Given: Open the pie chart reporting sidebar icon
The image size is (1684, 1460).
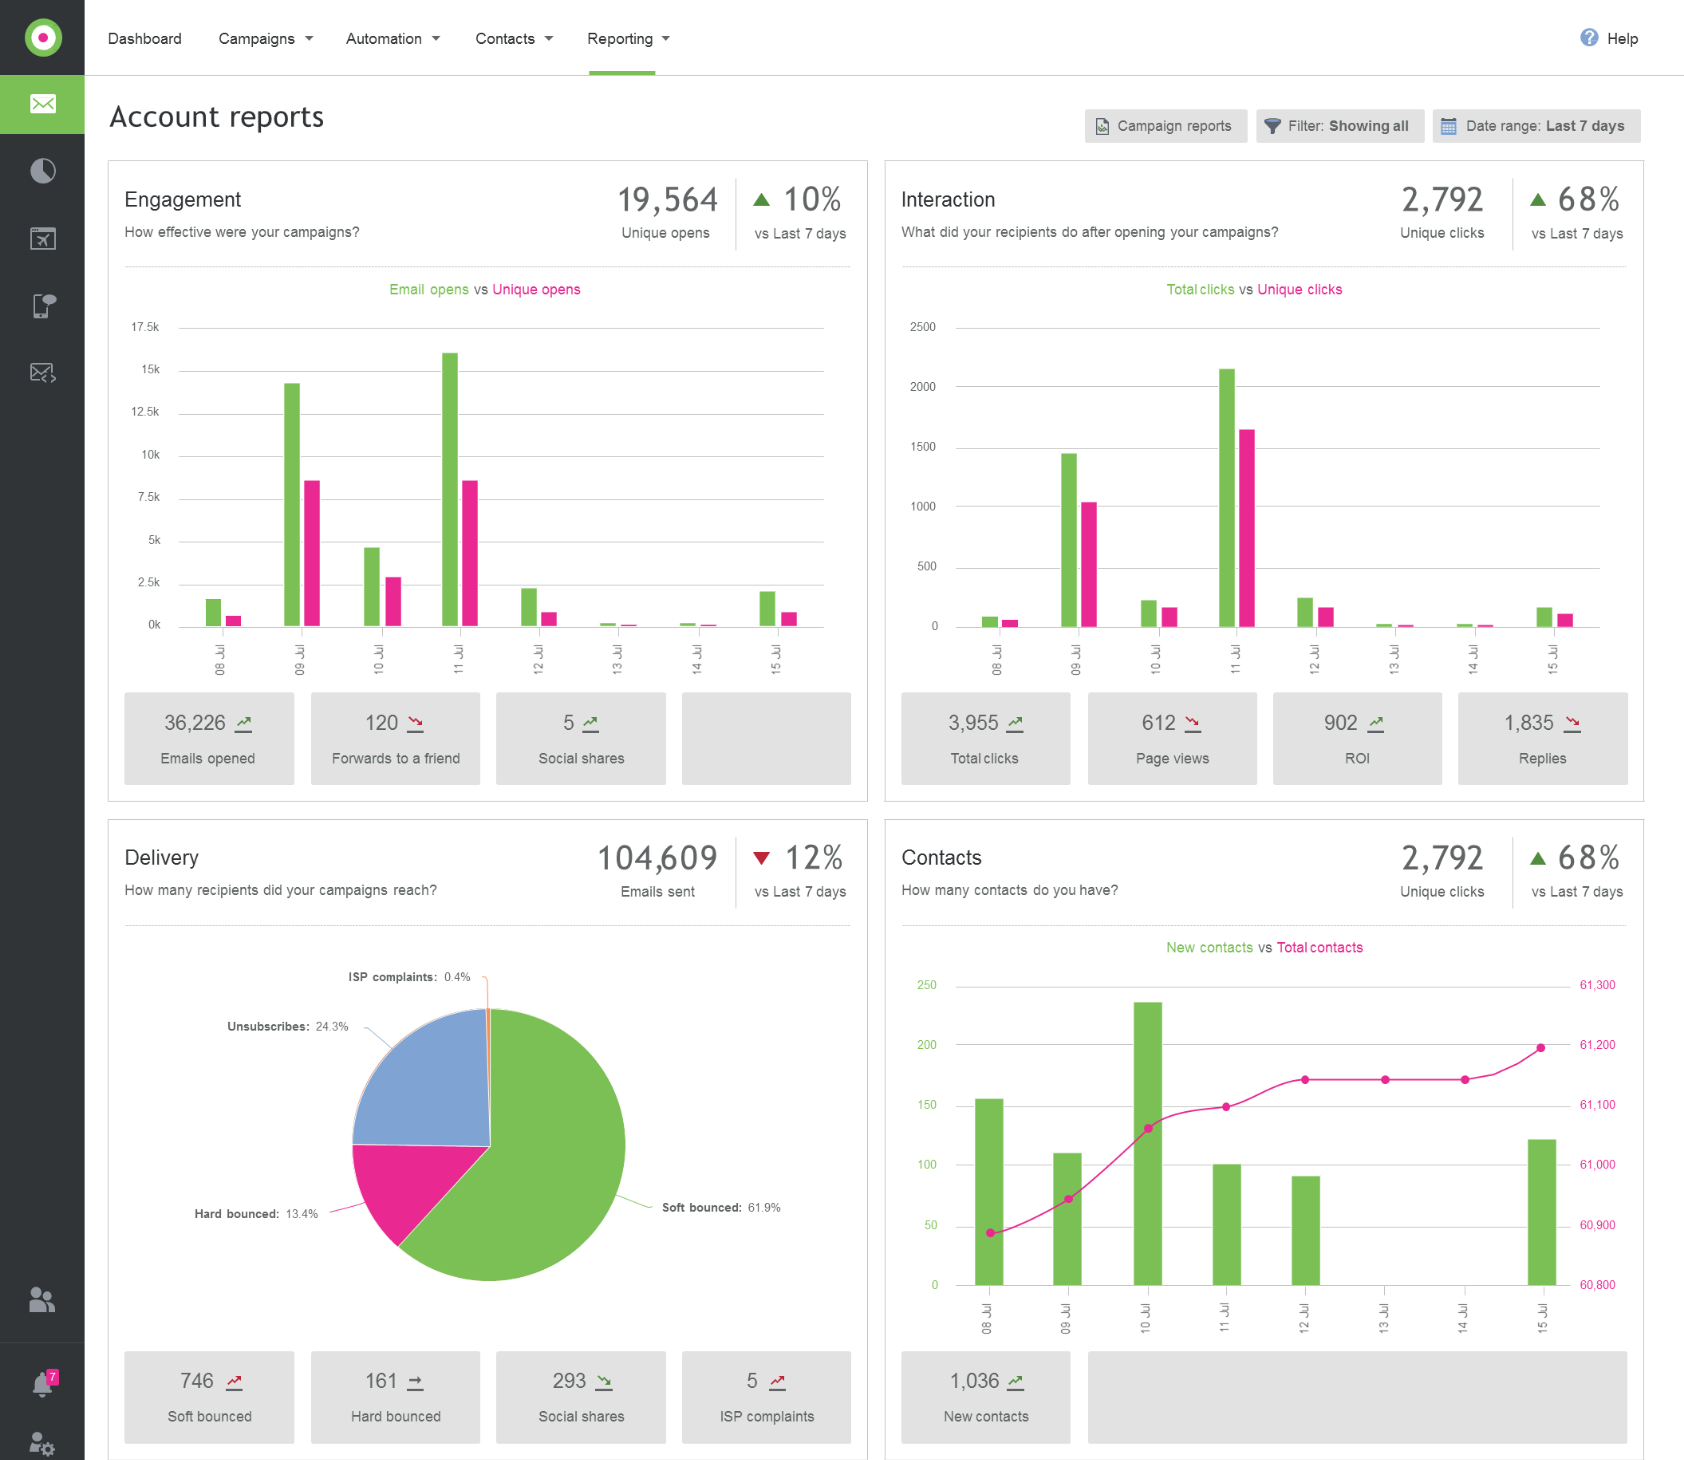Looking at the screenshot, I should click(x=43, y=171).
